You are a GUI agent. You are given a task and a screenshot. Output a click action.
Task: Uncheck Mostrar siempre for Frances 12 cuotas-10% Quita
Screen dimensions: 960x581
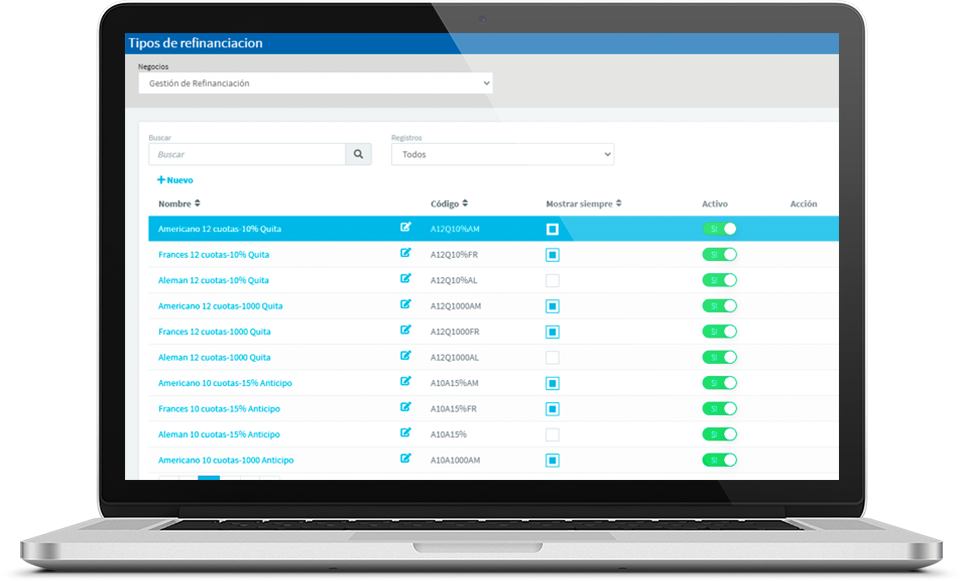pos(552,255)
